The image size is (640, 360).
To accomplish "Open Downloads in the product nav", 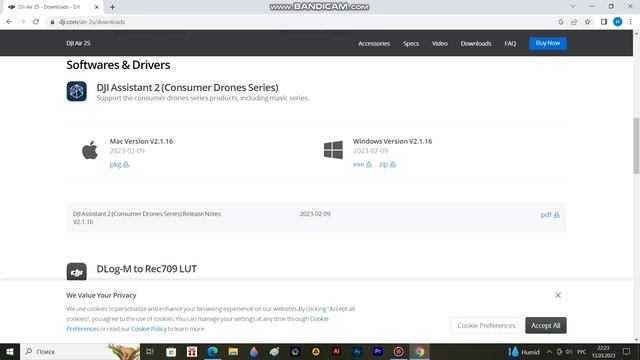I will (x=476, y=43).
